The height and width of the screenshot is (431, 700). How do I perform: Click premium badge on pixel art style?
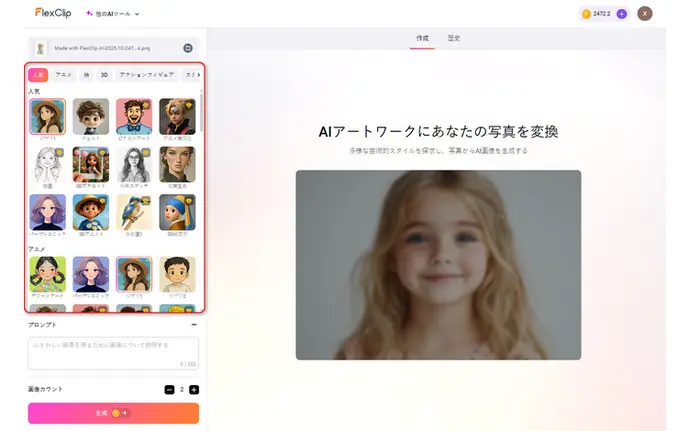click(x=146, y=105)
